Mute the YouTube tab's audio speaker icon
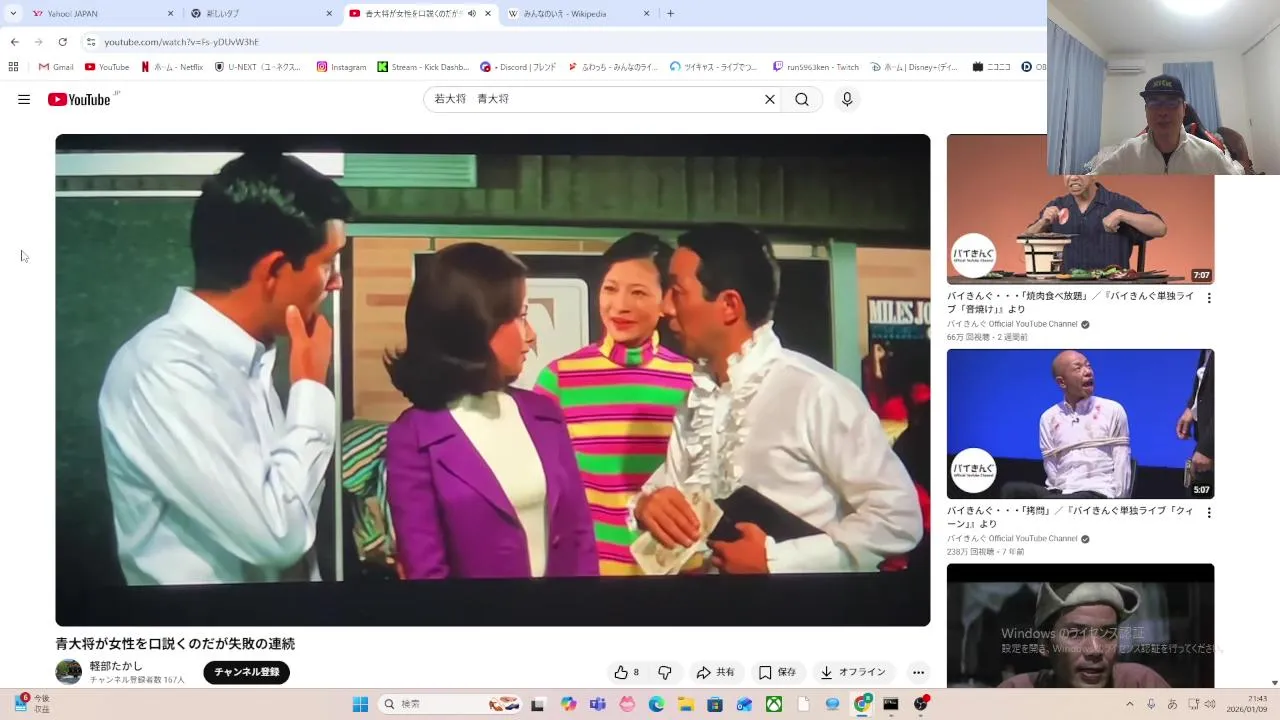Viewport: 1280px width, 720px height. 471,14
